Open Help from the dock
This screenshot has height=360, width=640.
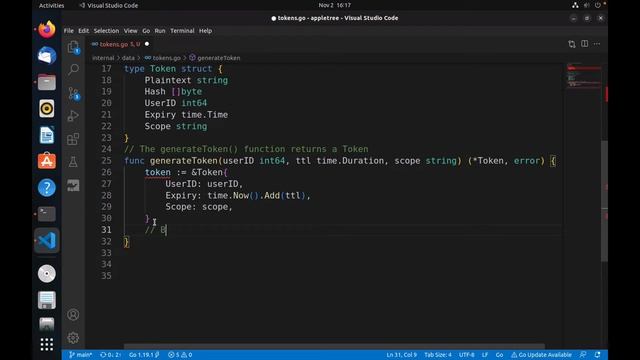coord(47,187)
